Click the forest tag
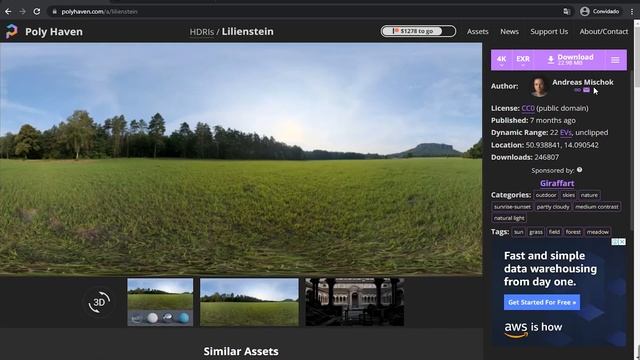The height and width of the screenshot is (360, 640). pos(573,232)
